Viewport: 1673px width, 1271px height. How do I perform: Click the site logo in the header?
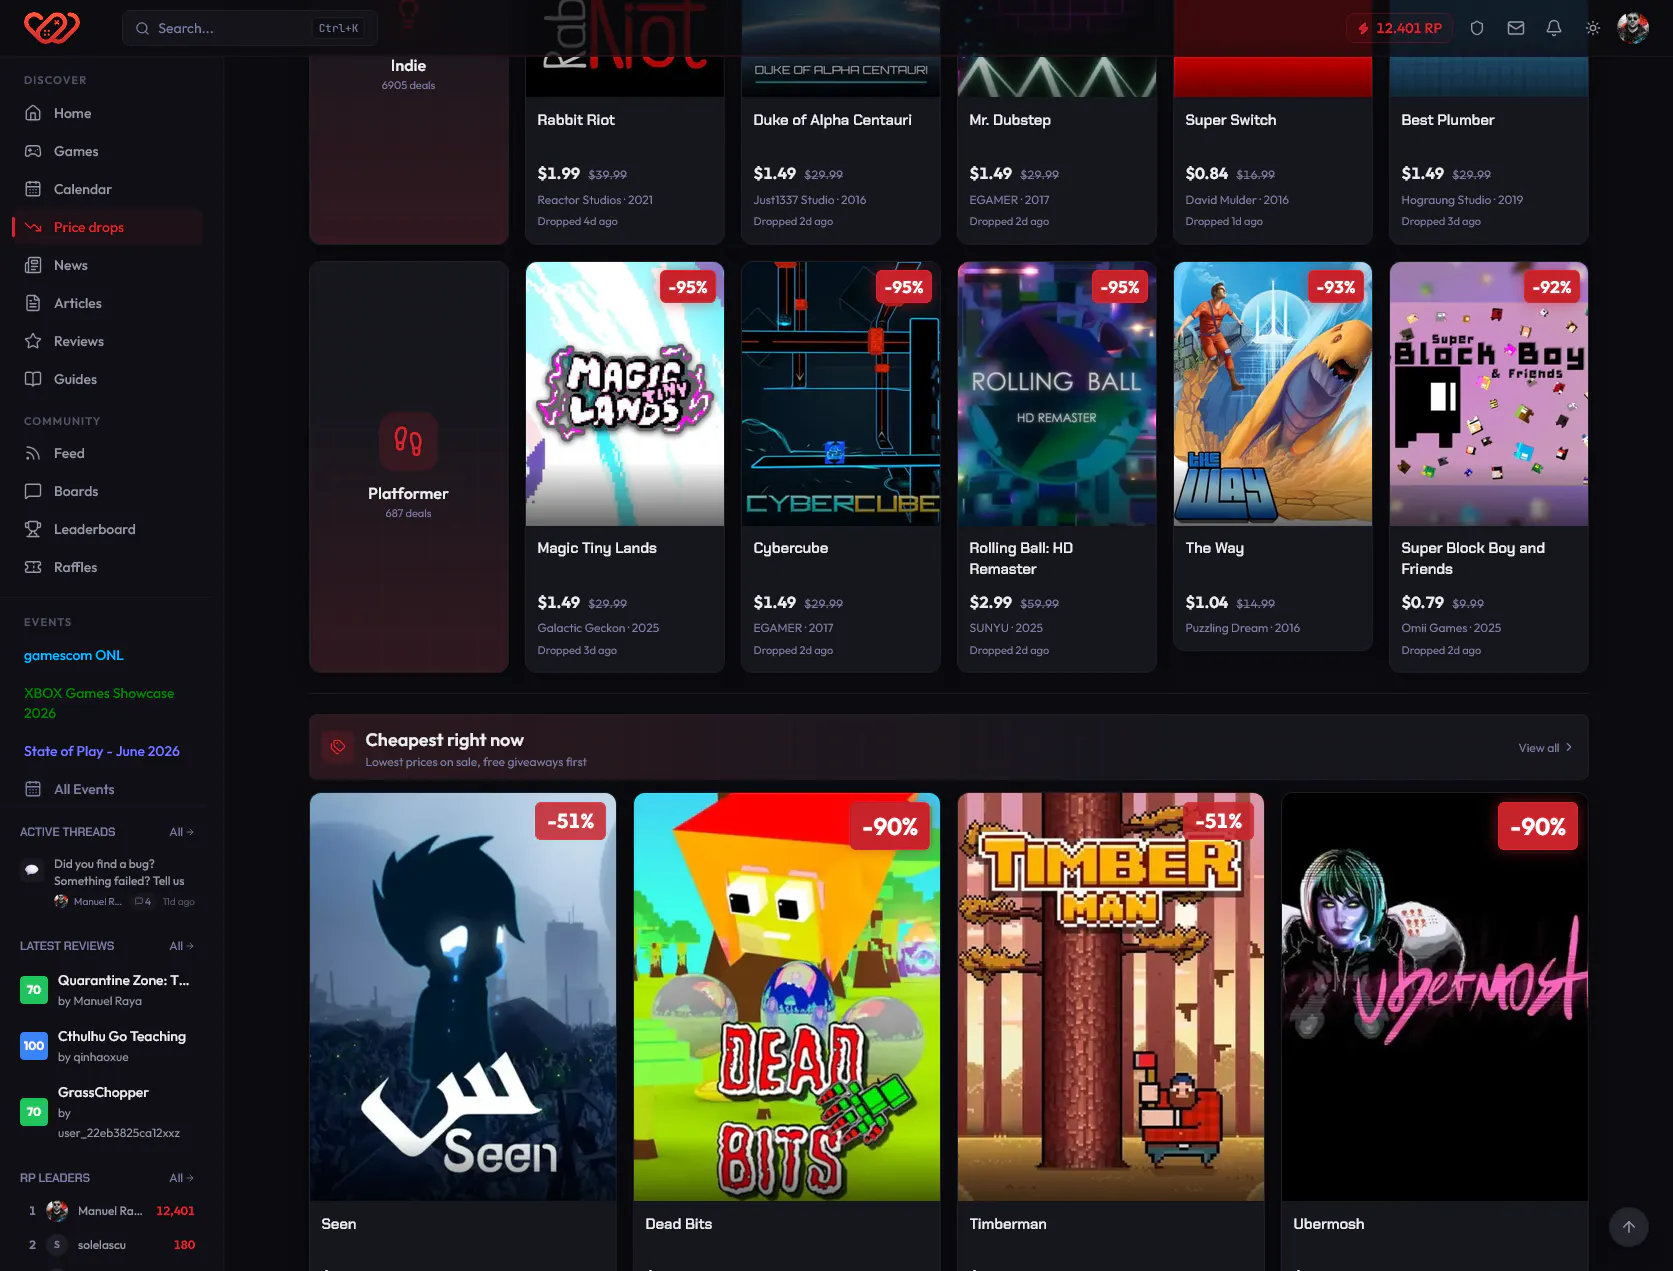pos(52,28)
